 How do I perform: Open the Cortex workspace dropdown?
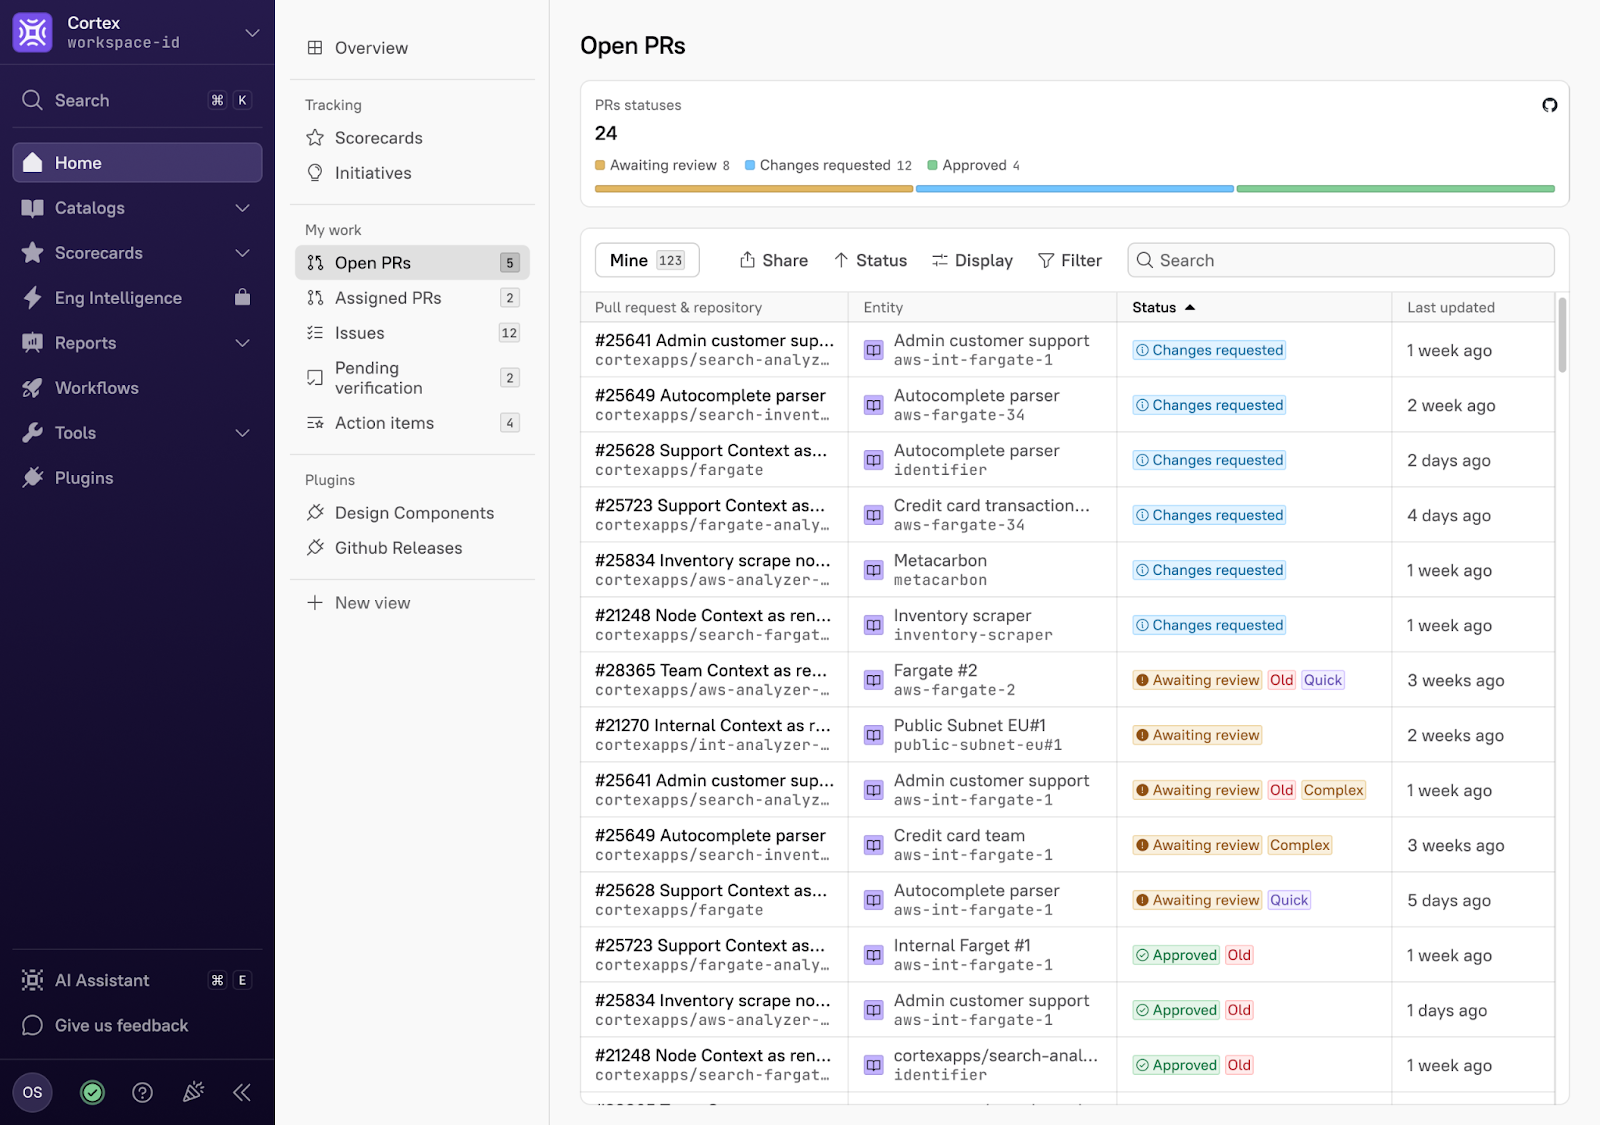click(x=252, y=32)
